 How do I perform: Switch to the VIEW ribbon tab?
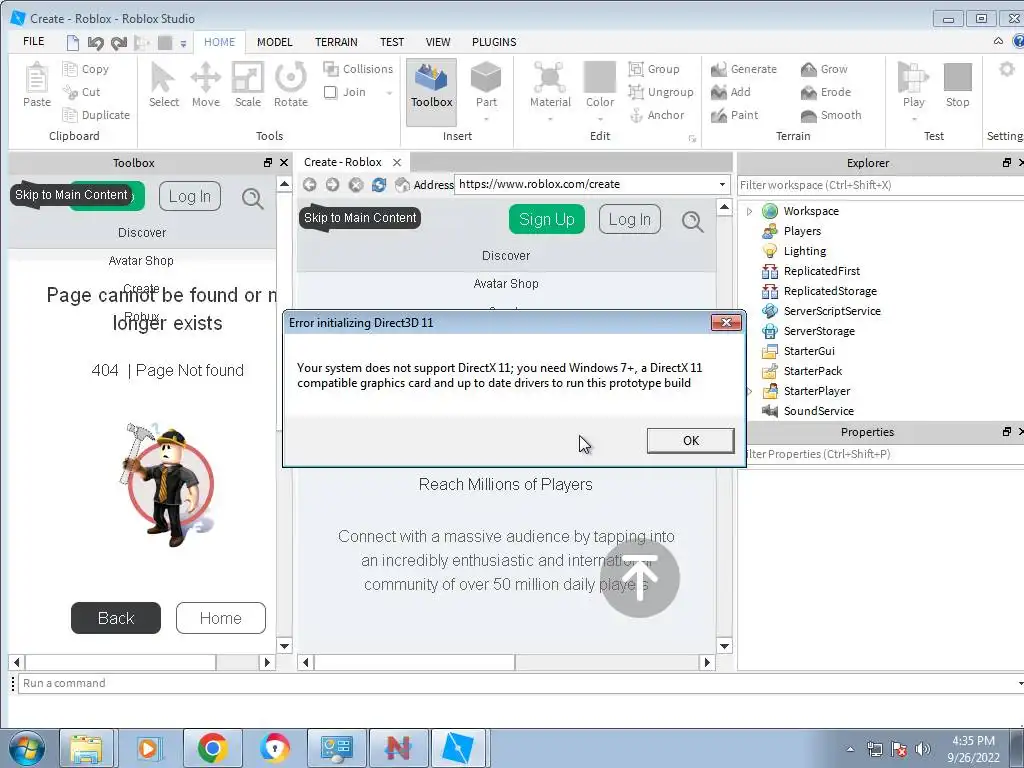coord(438,42)
